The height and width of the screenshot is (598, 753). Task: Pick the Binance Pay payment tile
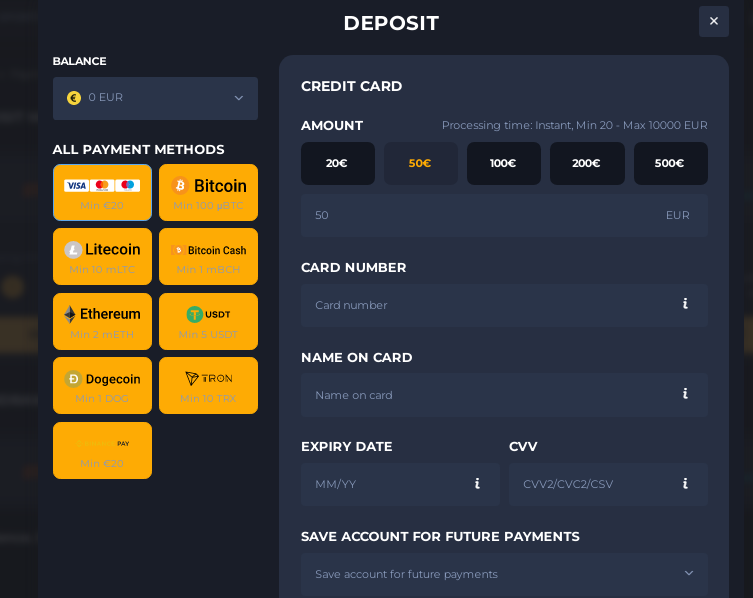tap(102, 450)
